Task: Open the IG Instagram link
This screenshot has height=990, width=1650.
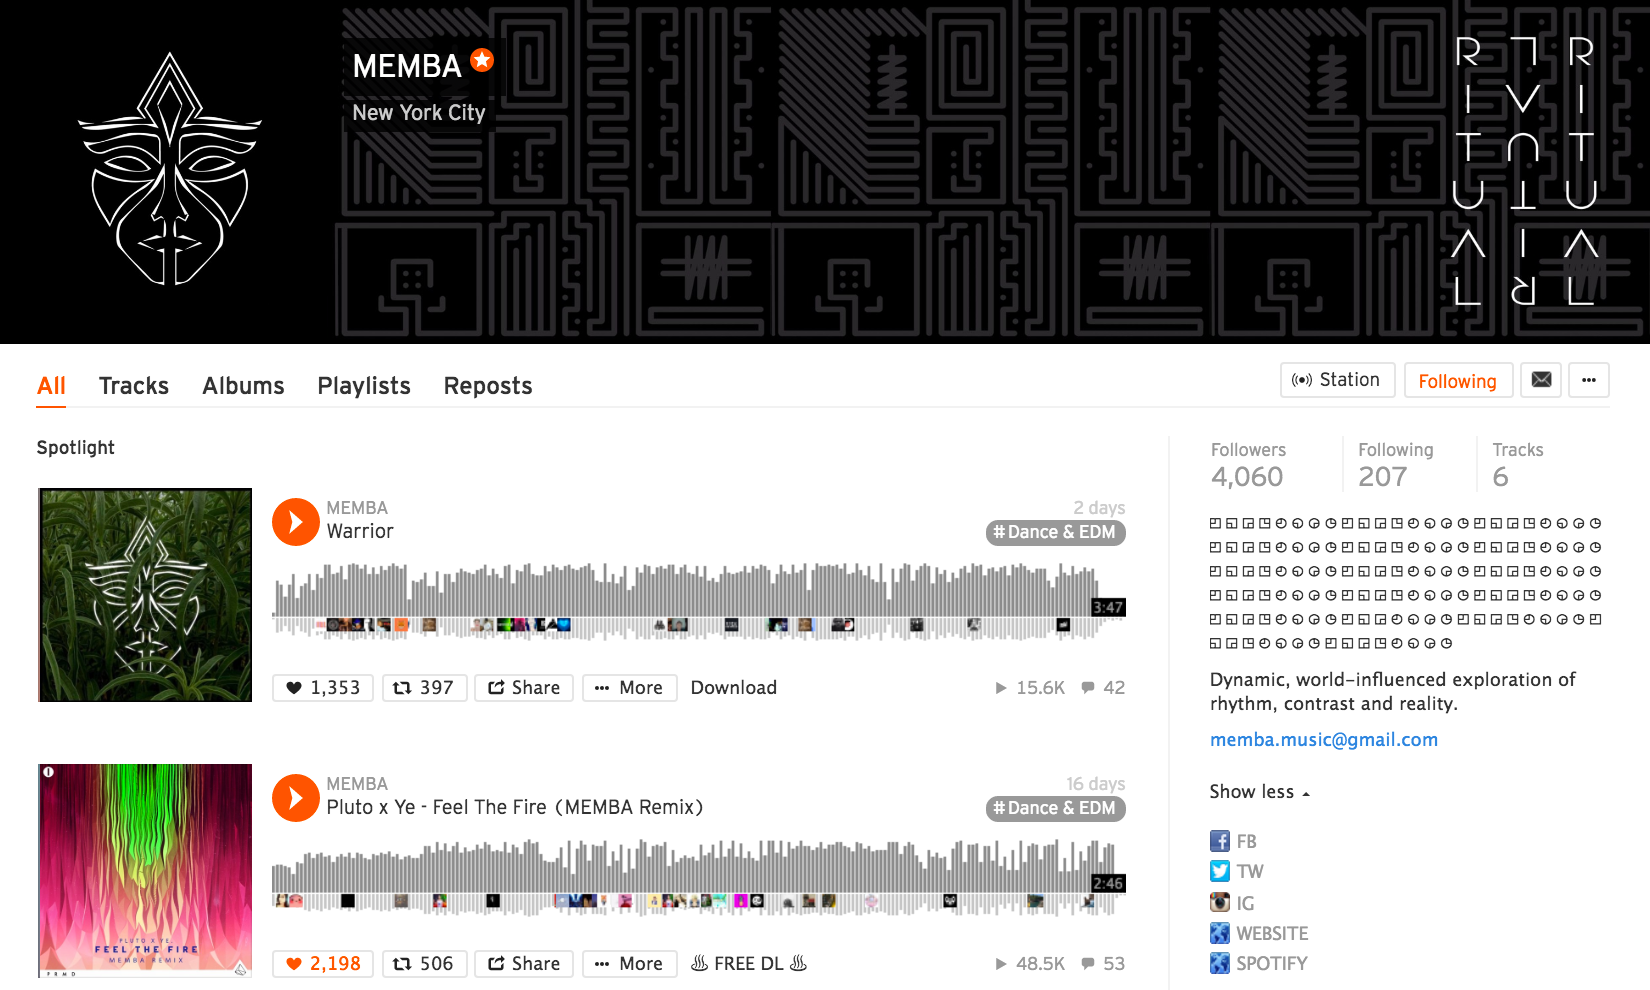Action: pos(1232,903)
